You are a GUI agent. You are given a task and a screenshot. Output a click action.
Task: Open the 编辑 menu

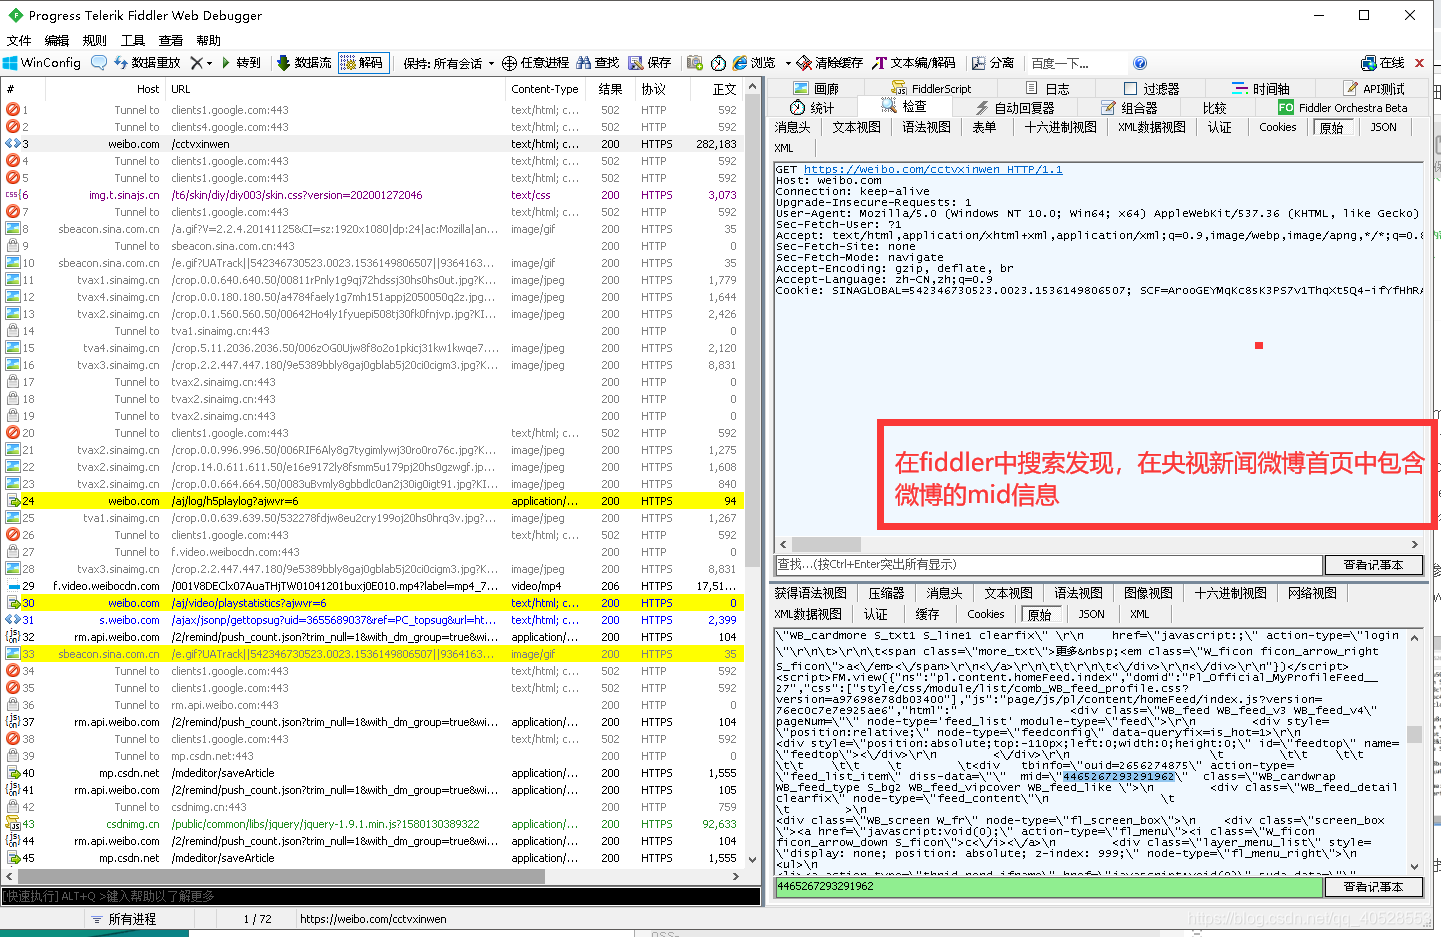point(57,40)
